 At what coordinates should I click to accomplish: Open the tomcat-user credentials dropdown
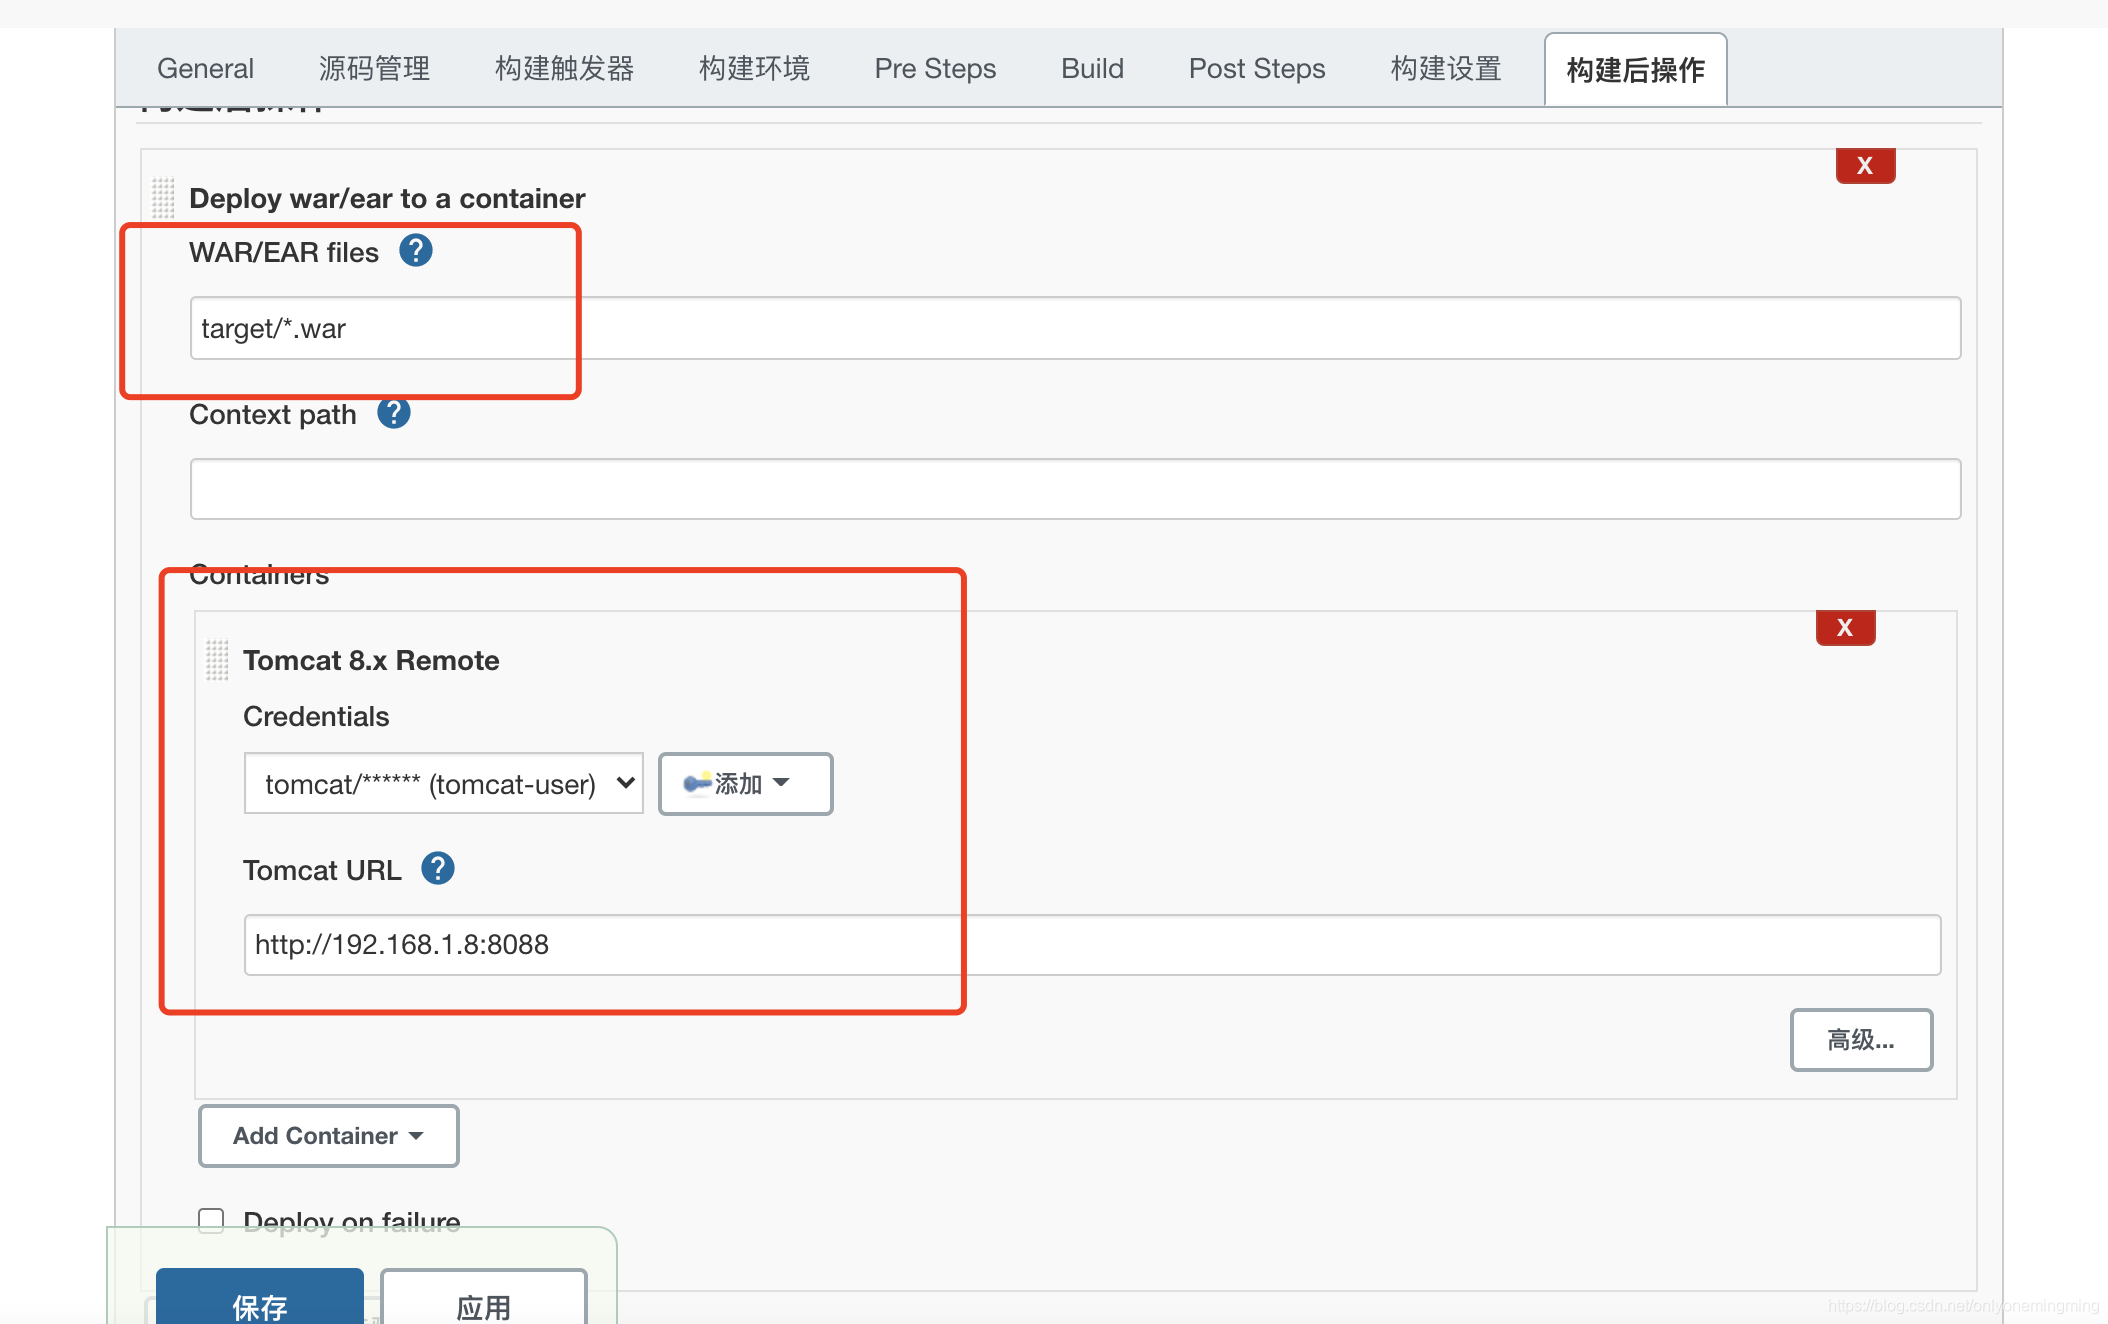pyautogui.click(x=443, y=783)
